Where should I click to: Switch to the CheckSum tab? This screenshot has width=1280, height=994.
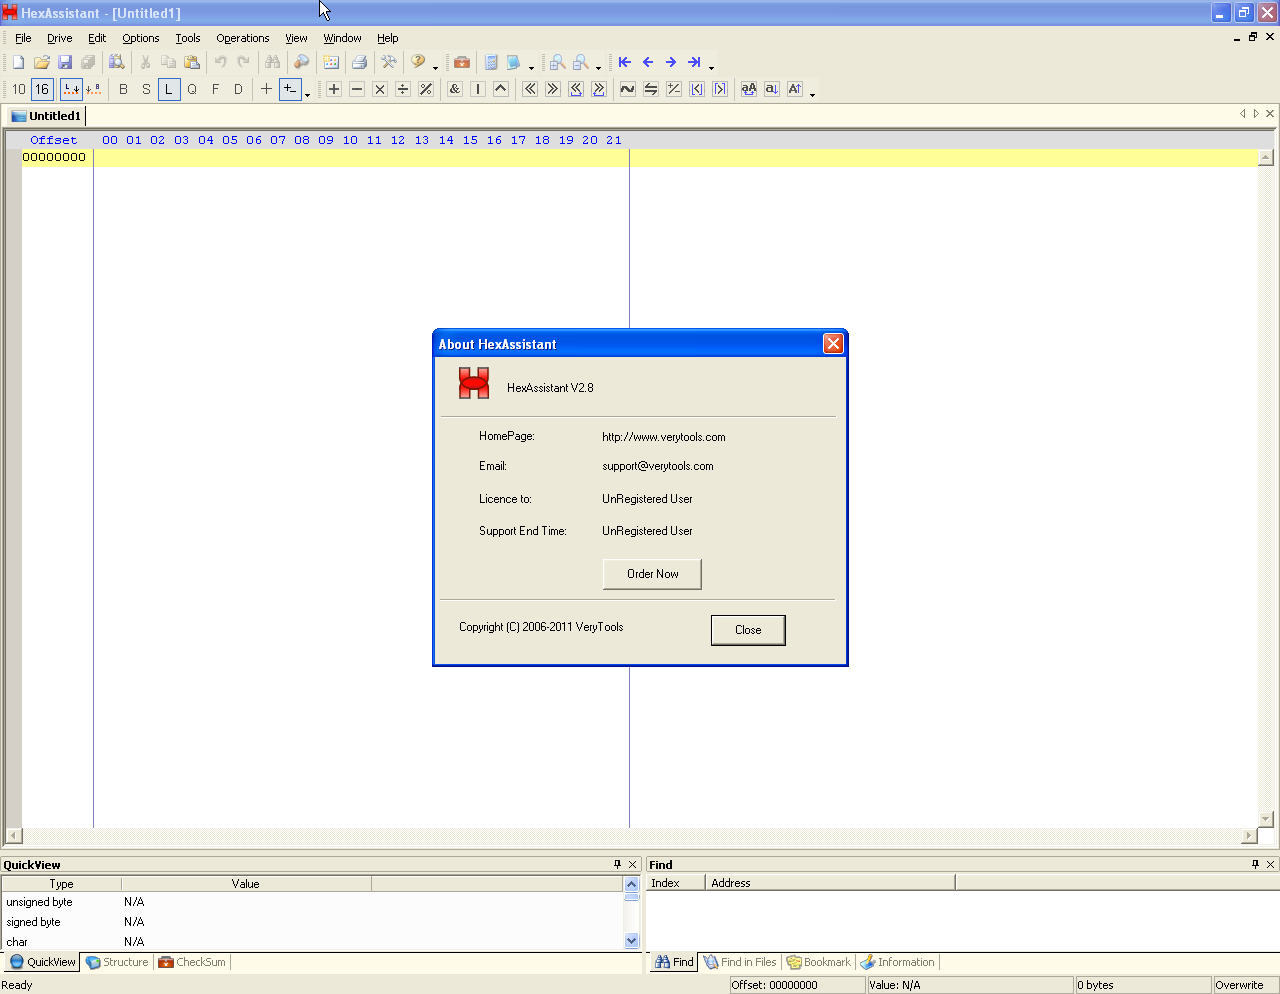coord(192,962)
